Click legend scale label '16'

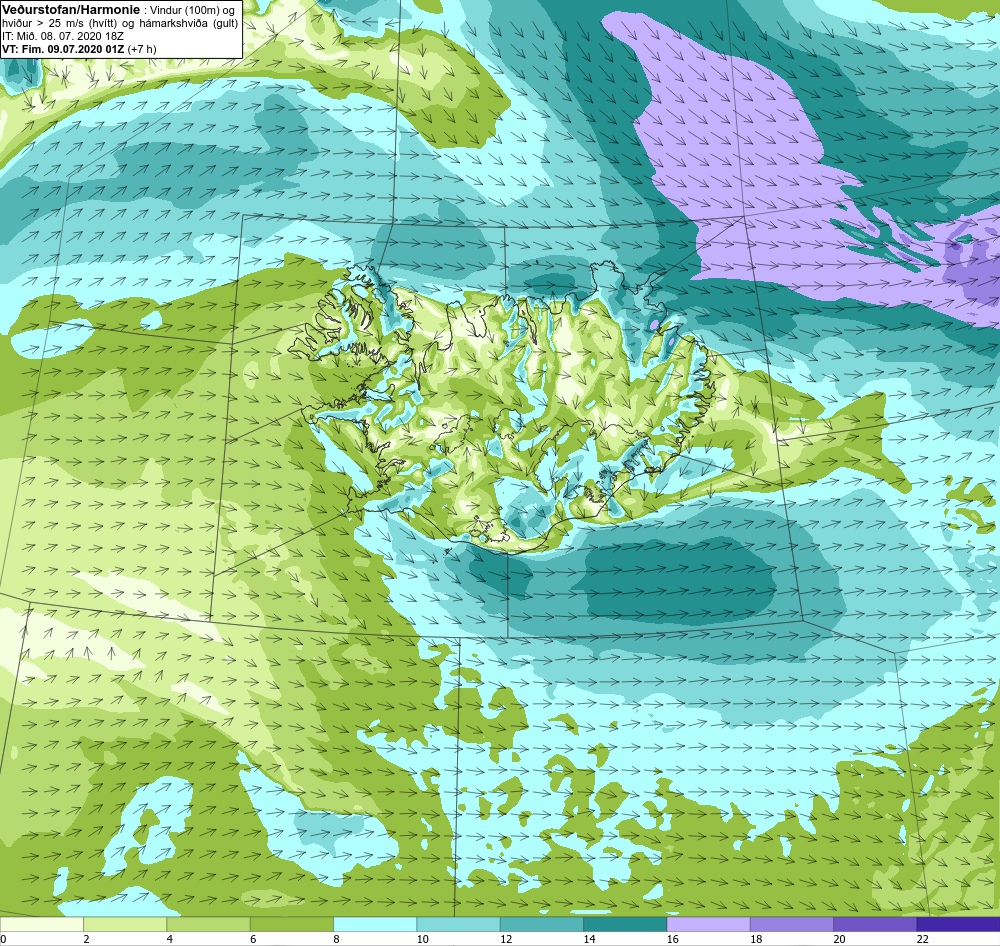point(672,938)
